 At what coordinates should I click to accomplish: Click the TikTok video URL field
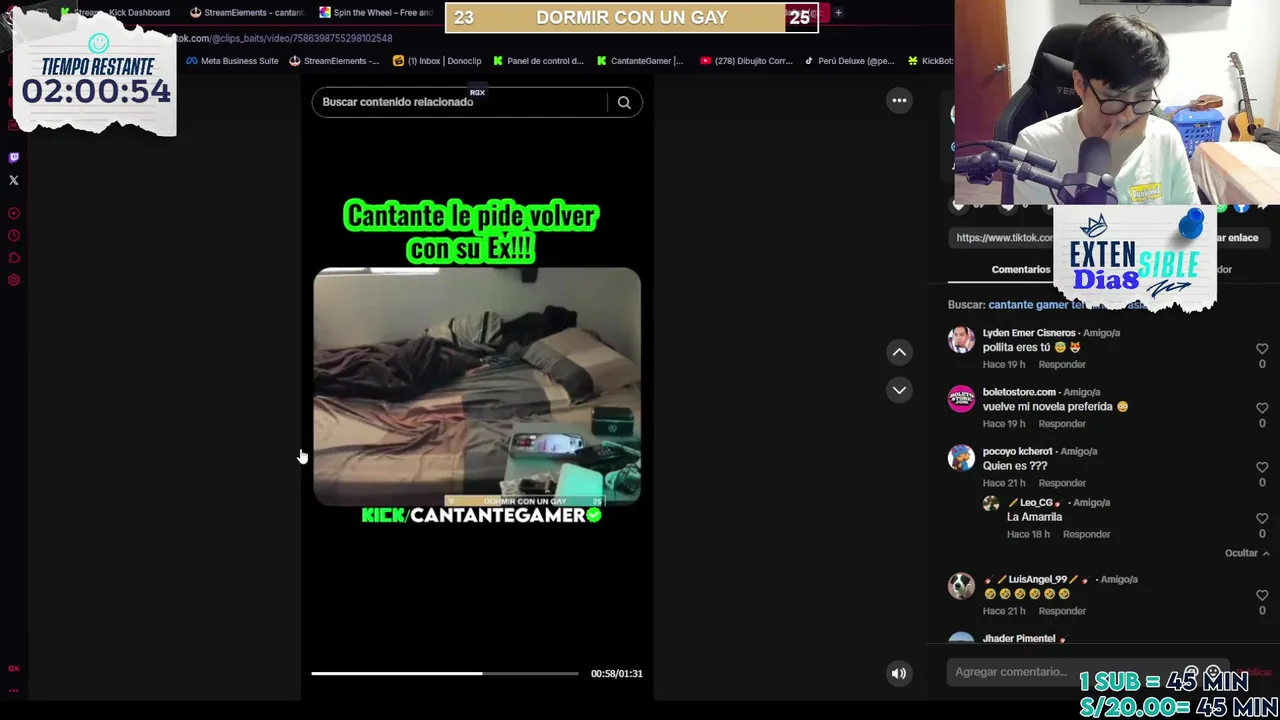1003,238
